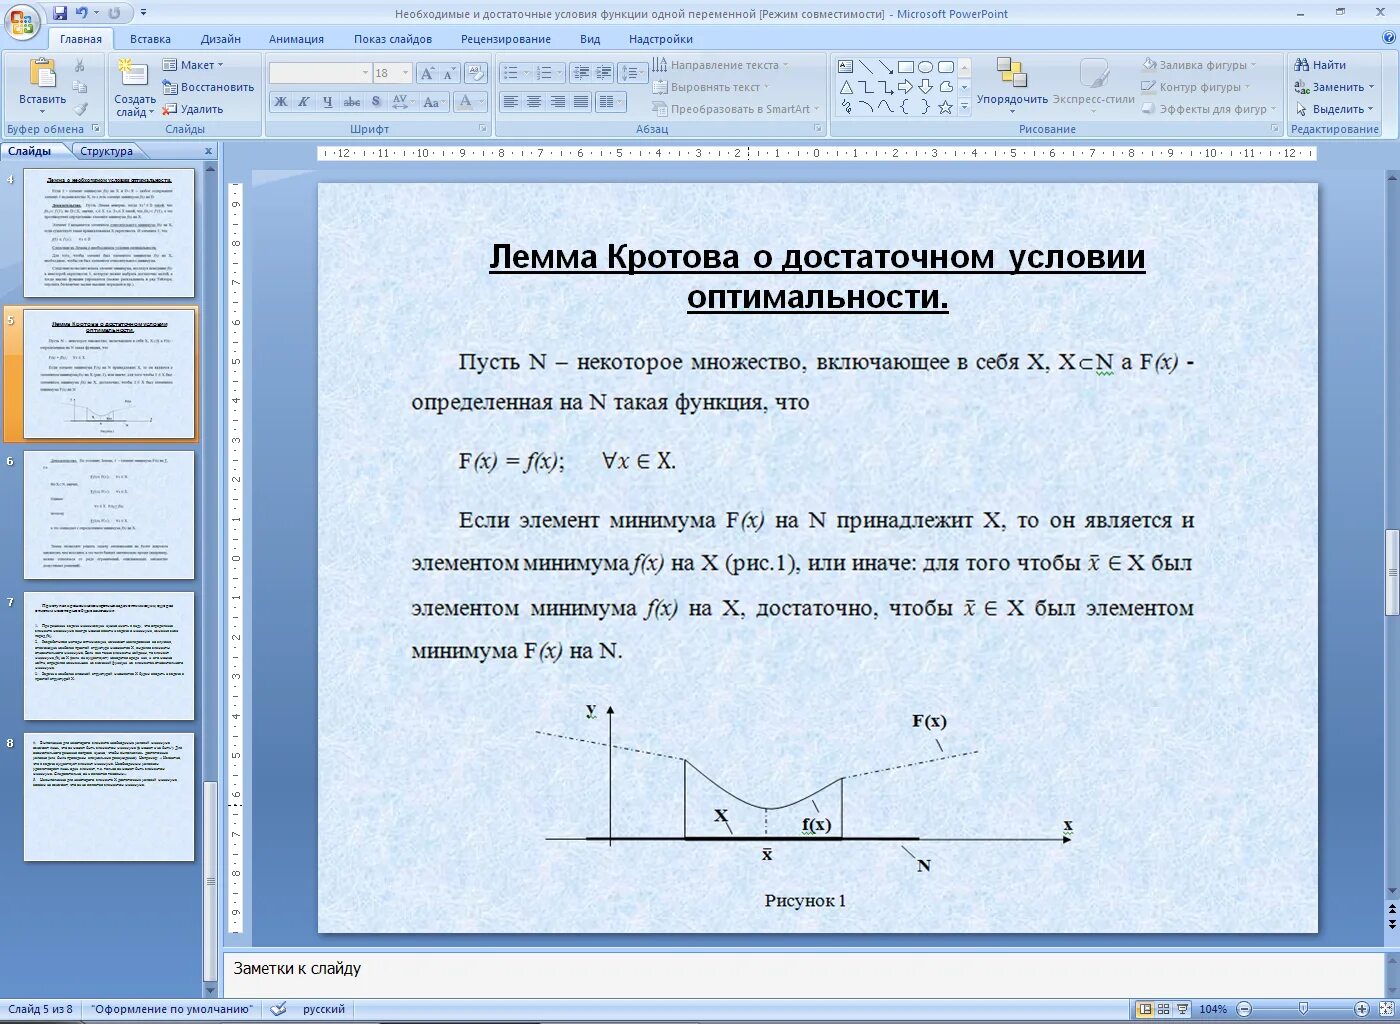Click the Вставить paste icon
1400x1024 pixels.
[x=42, y=75]
